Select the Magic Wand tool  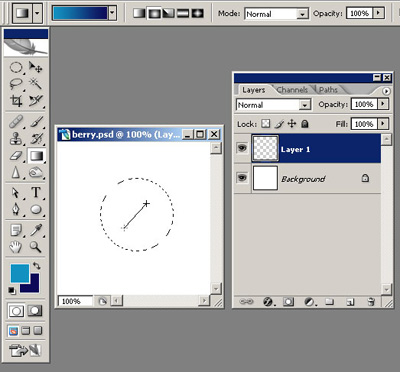[36, 83]
